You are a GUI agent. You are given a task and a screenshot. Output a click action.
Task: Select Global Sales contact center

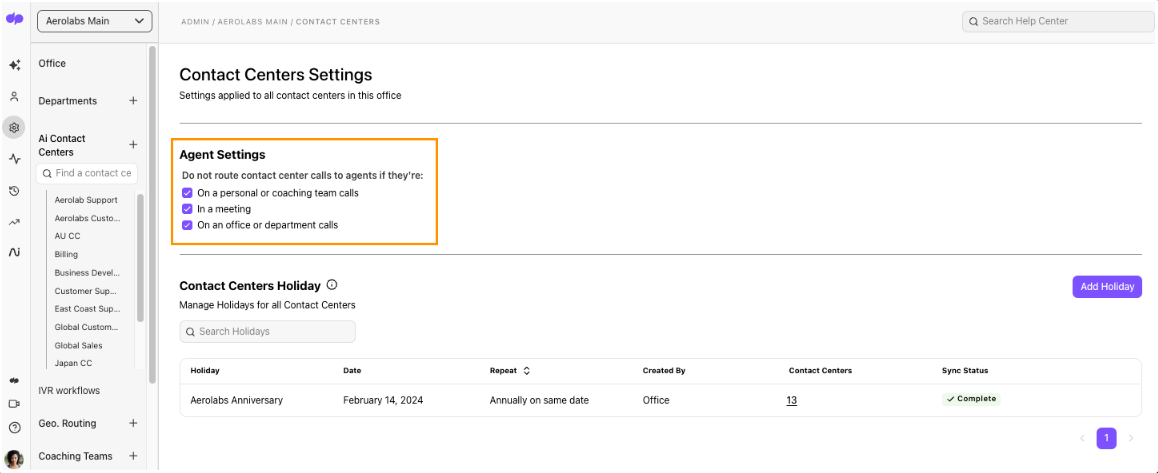click(x=78, y=345)
